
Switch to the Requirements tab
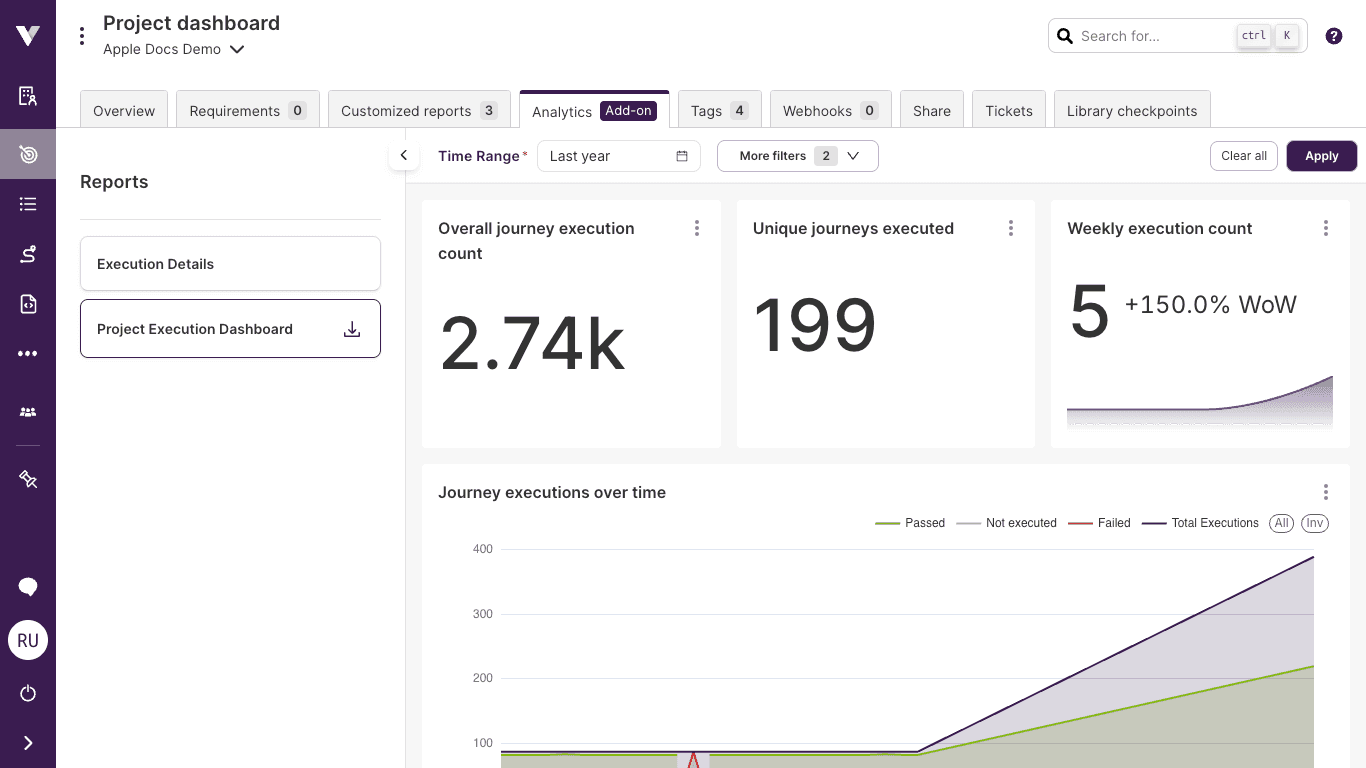[247, 110]
